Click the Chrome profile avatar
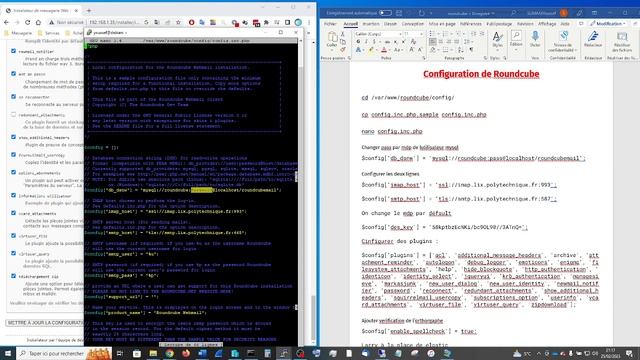 [x=298, y=22]
